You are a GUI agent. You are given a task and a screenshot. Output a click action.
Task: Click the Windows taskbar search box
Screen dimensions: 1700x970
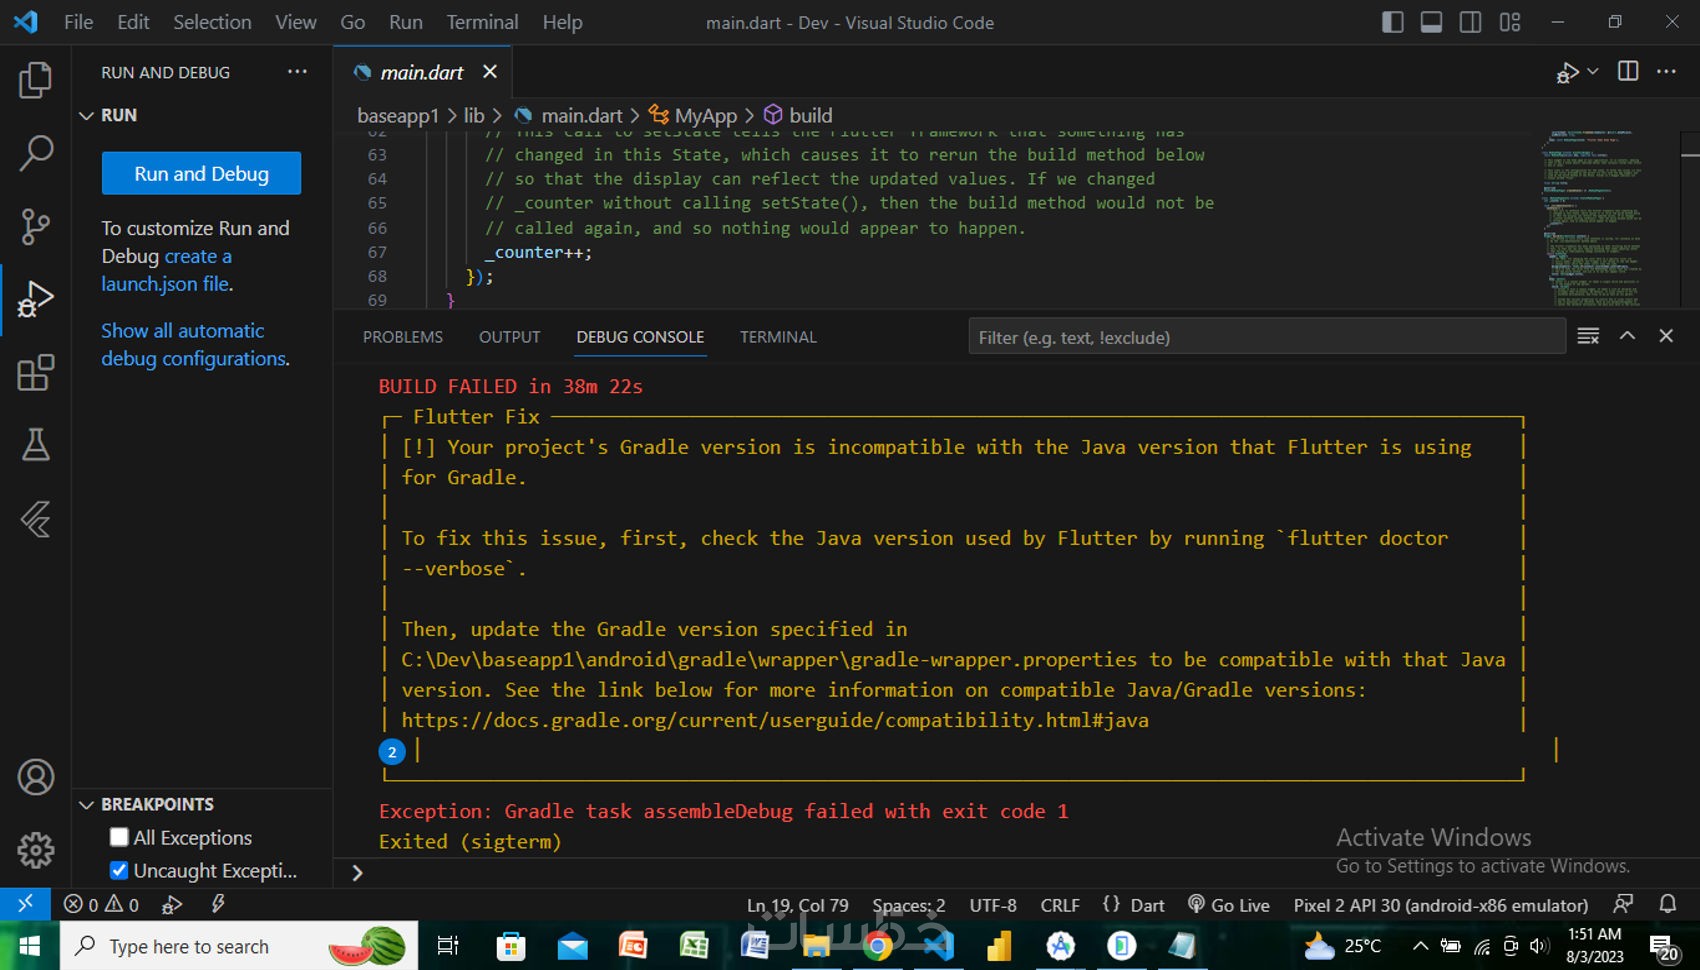pyautogui.click(x=239, y=945)
